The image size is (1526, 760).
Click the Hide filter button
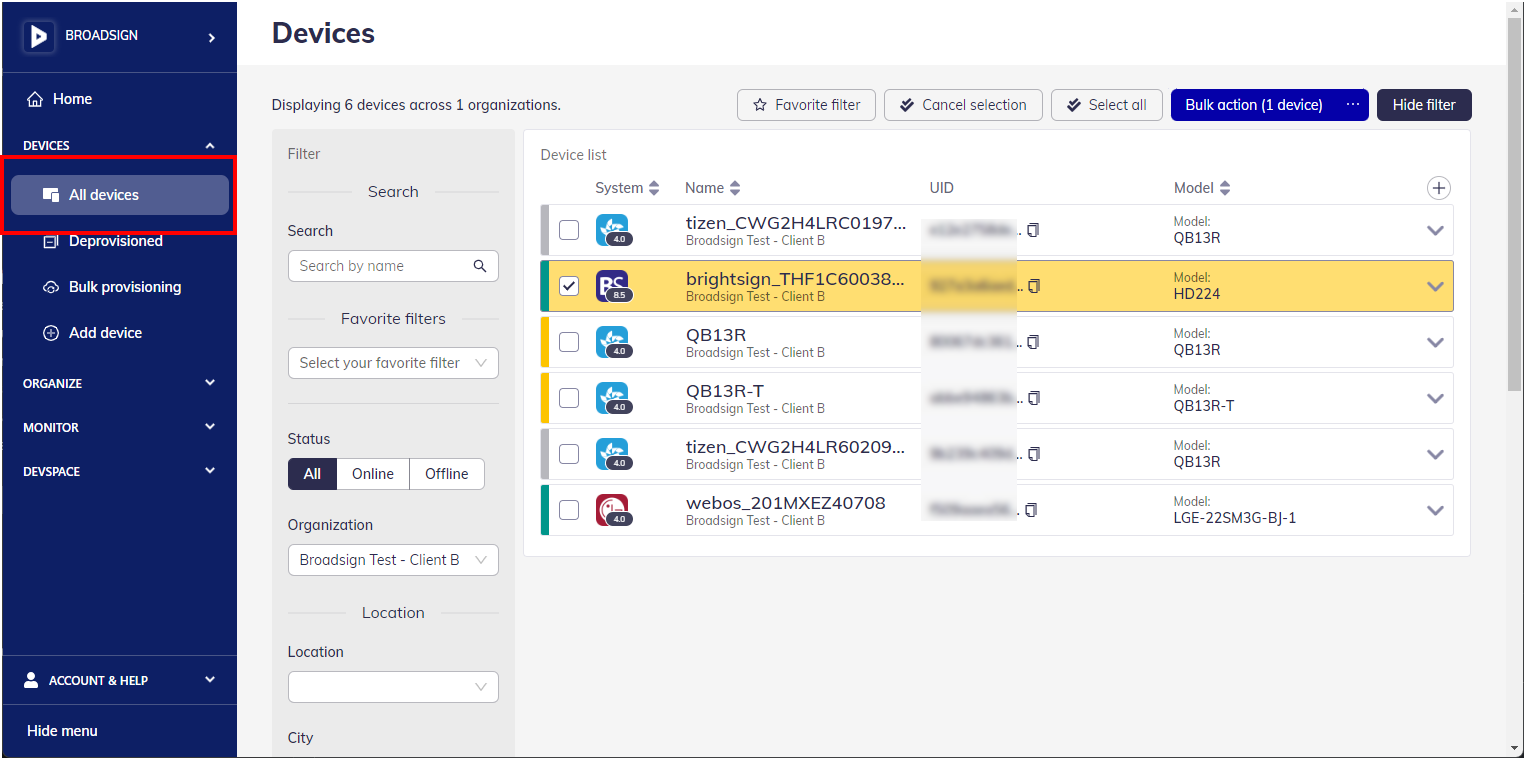point(1424,105)
